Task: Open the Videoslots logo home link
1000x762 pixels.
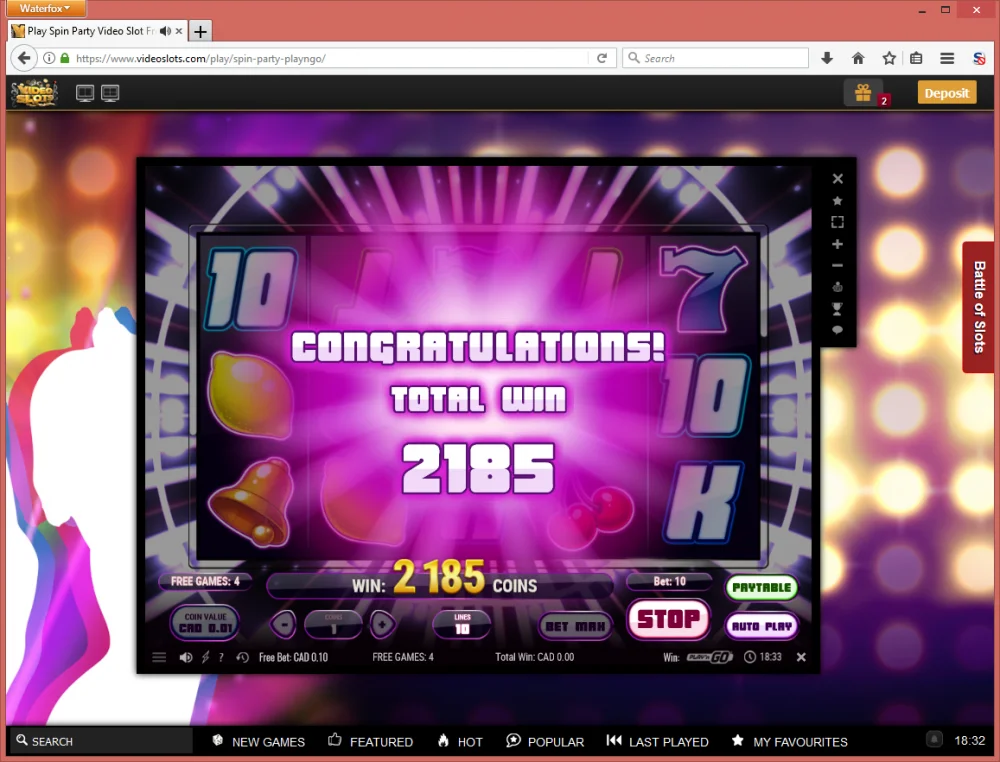Action: [34, 93]
